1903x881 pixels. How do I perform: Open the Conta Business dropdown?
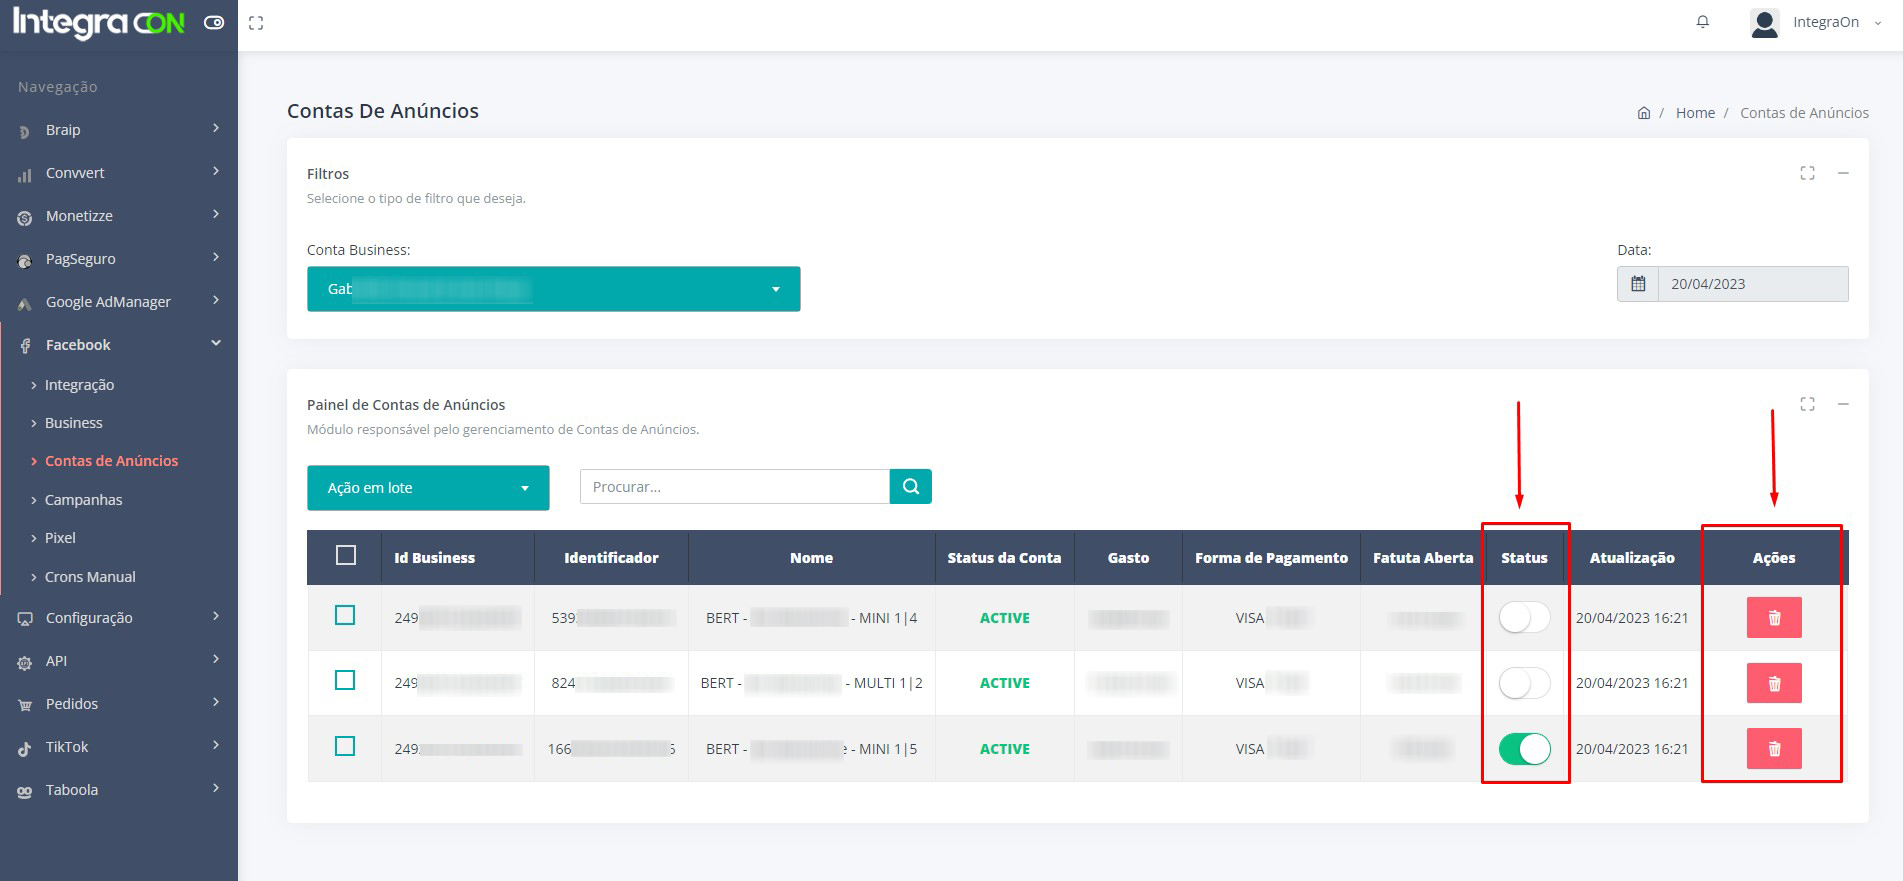click(553, 289)
